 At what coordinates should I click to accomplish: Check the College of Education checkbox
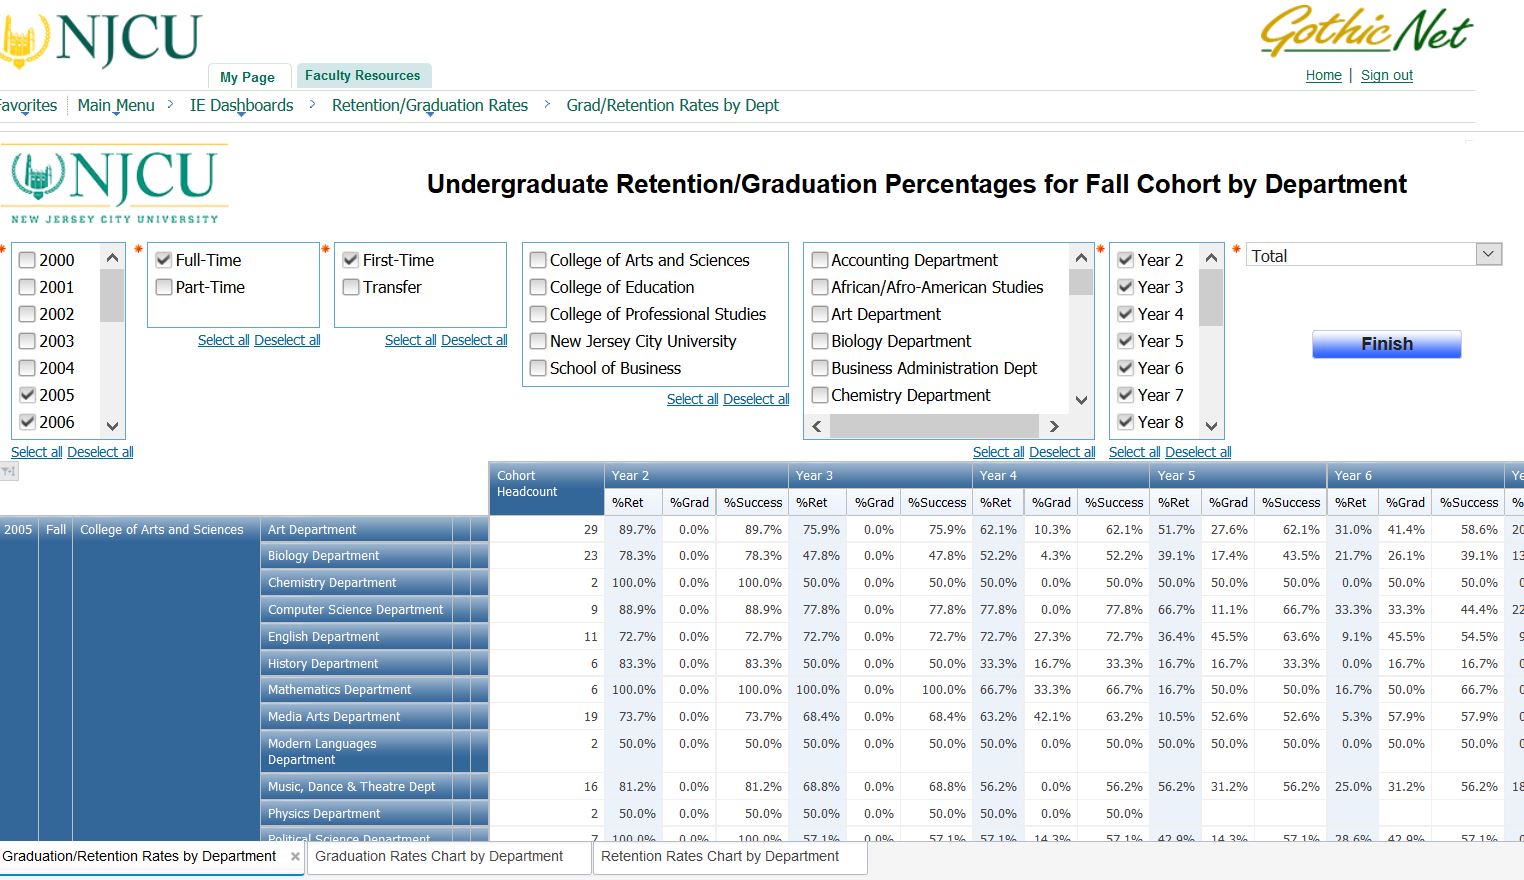click(537, 287)
